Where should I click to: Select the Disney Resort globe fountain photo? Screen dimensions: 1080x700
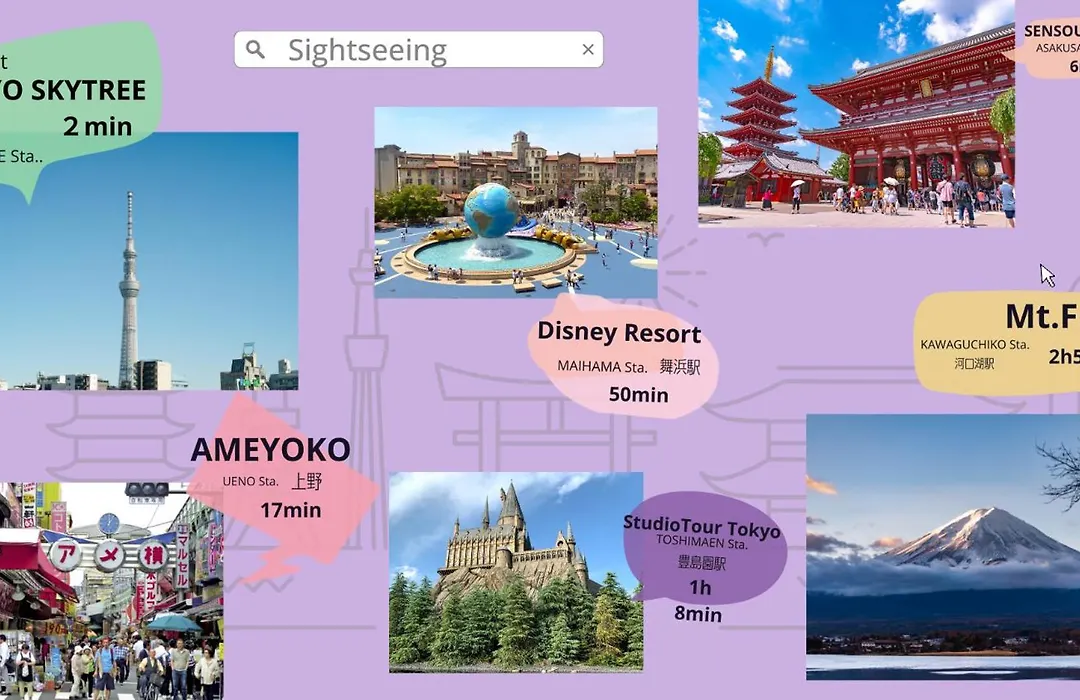[516, 202]
